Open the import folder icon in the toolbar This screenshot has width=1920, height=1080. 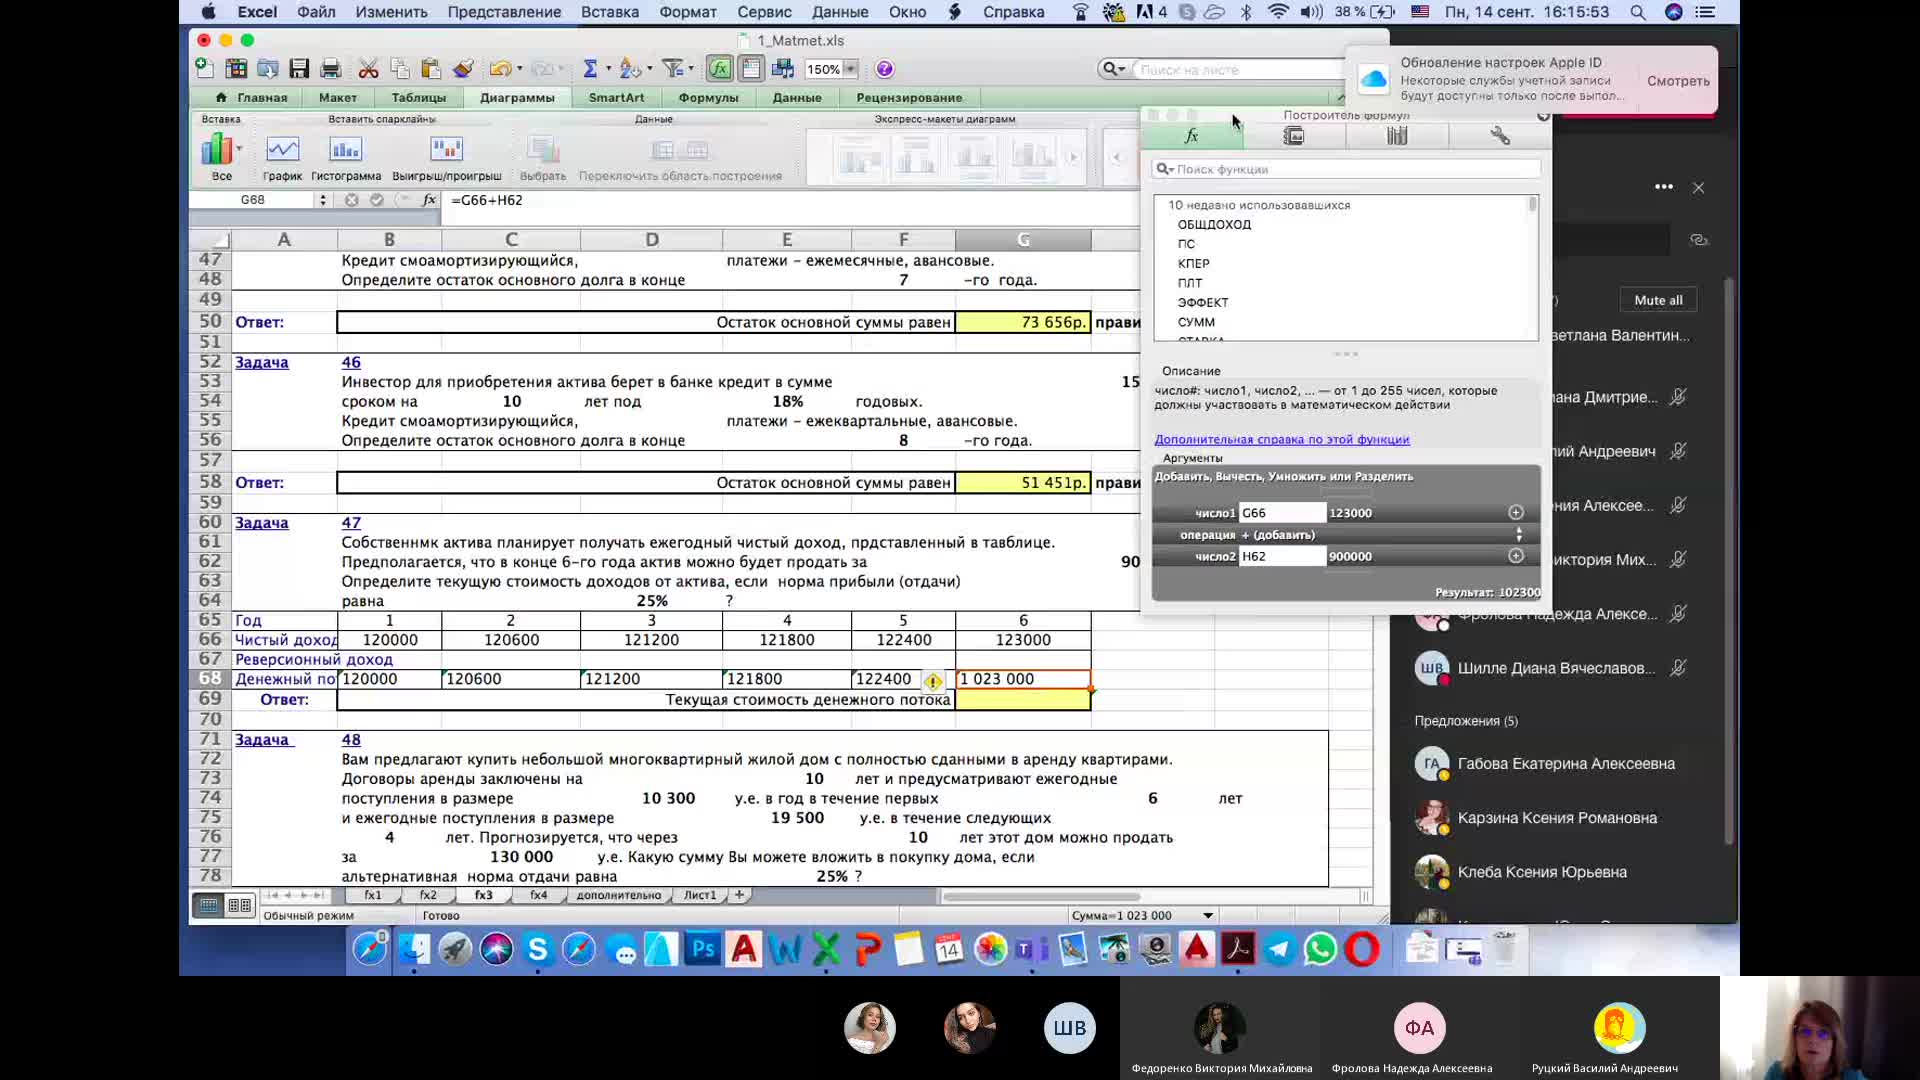coord(268,69)
